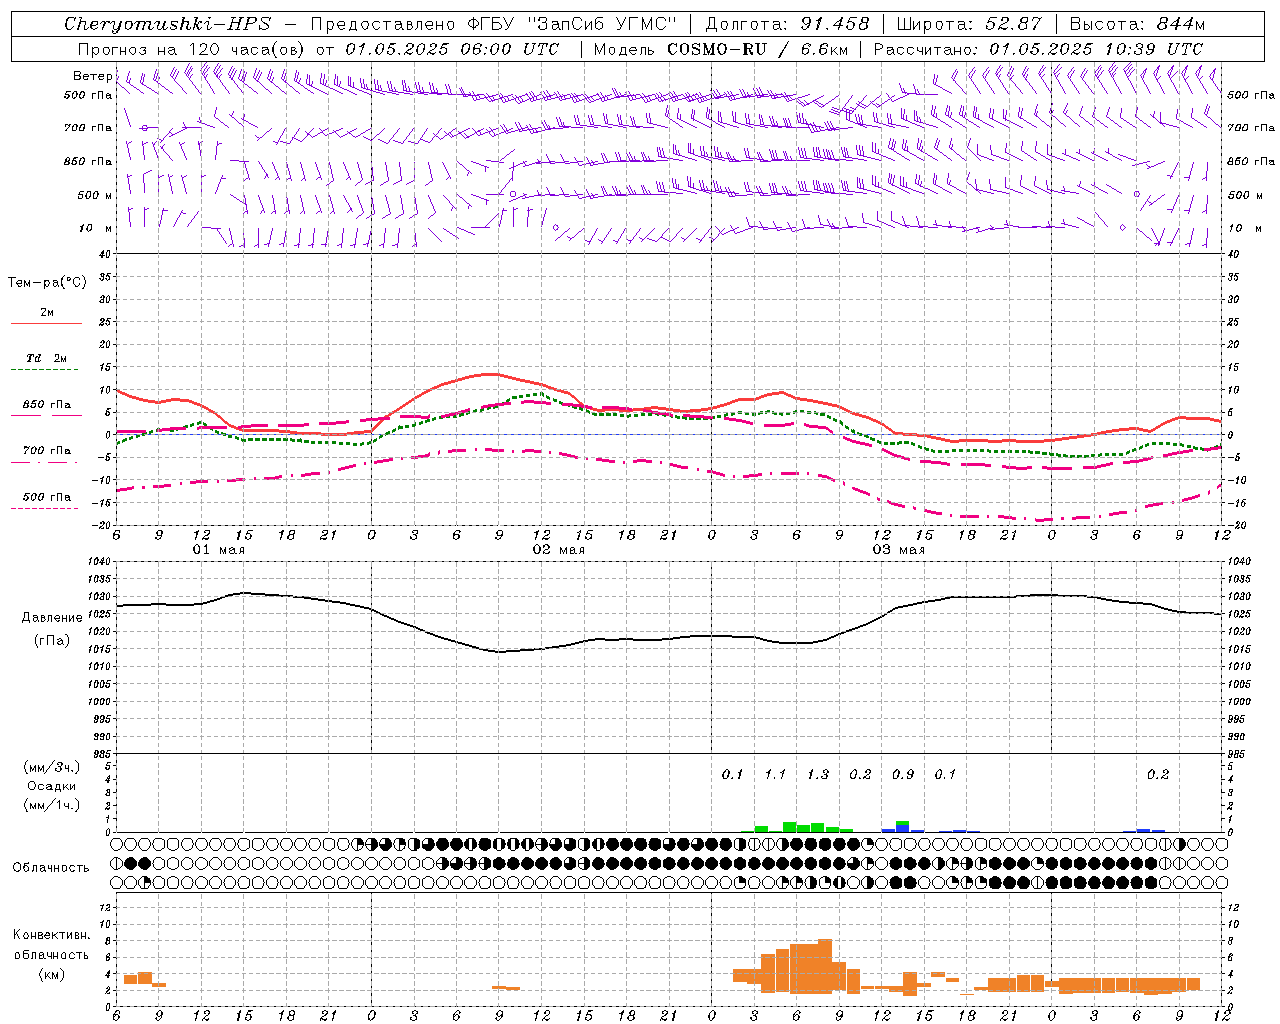Click the "10 м" wind level label on left
Viewport: 1280px width, 1024px height.
point(96,228)
